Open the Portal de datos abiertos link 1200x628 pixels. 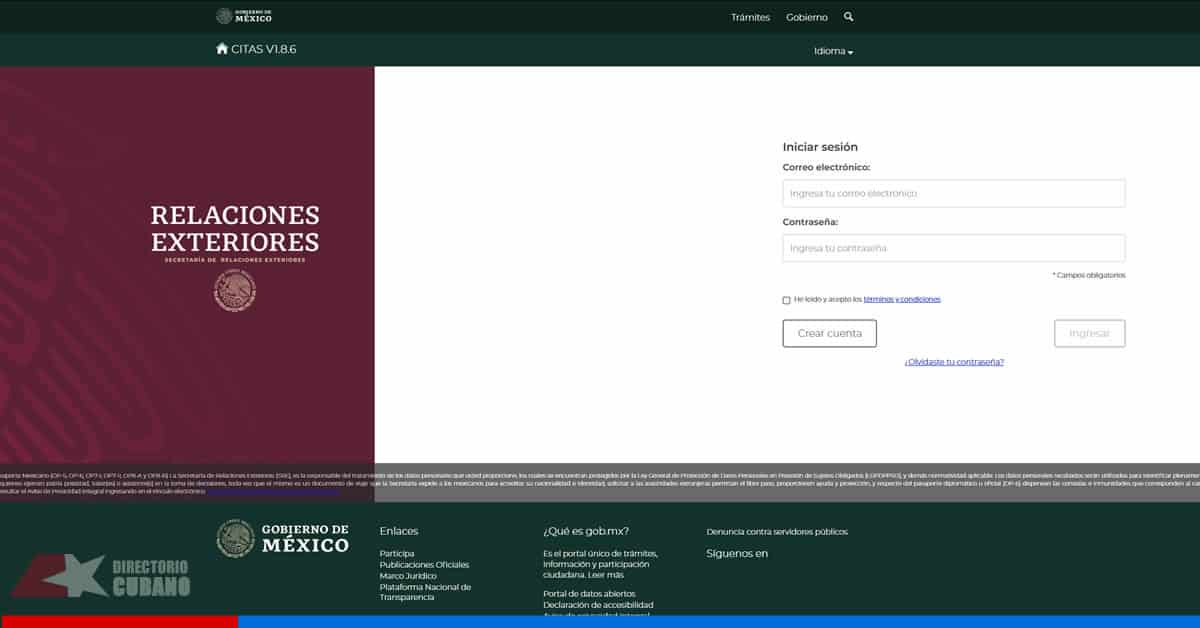coord(589,594)
